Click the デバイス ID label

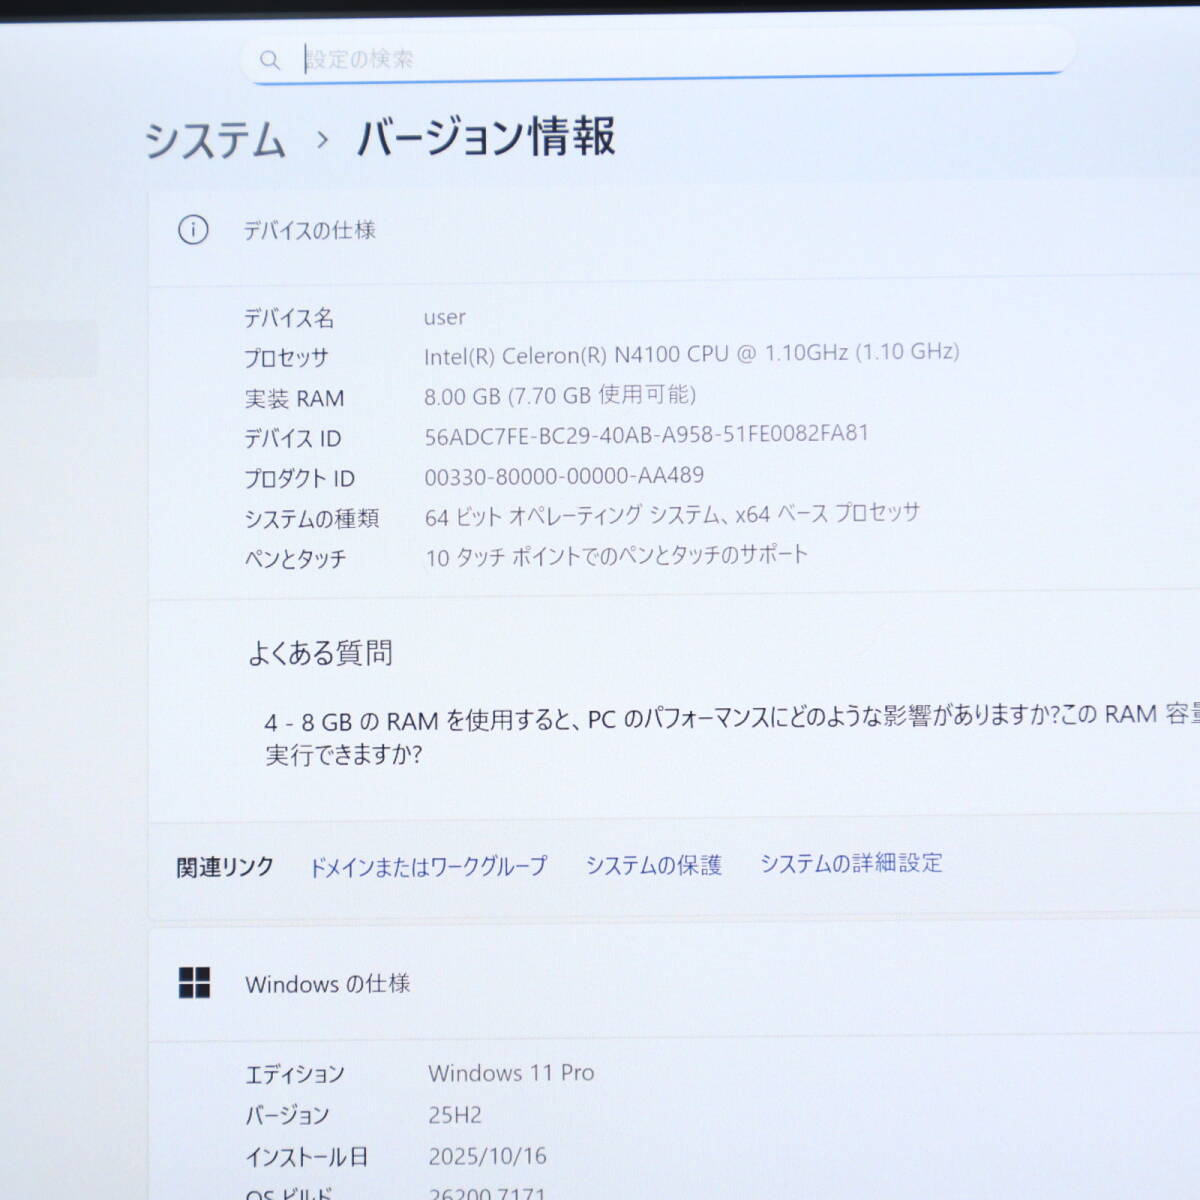[x=293, y=438]
